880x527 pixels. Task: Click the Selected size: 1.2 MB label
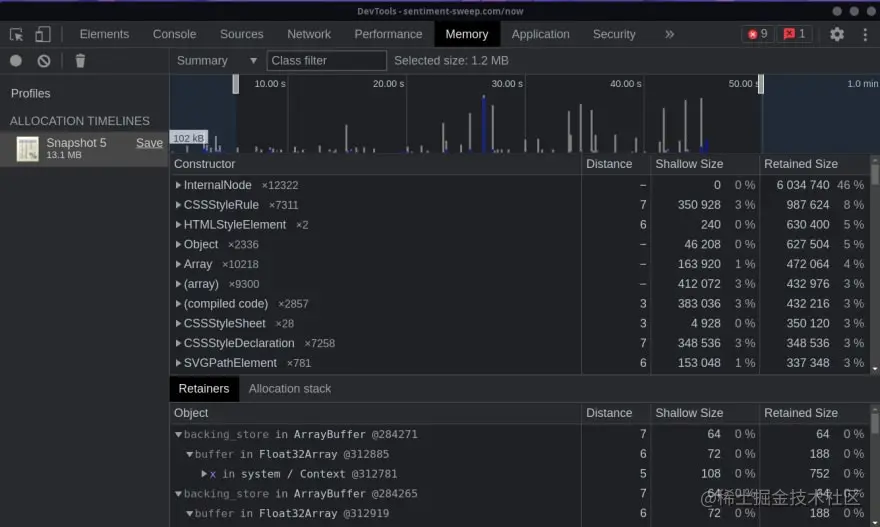point(451,61)
